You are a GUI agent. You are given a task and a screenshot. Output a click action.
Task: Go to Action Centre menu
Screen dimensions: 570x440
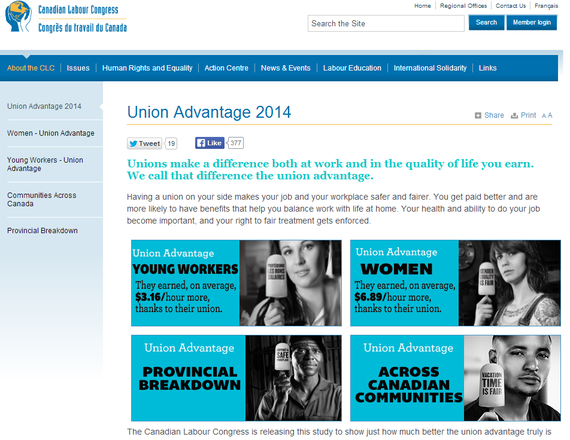(226, 68)
